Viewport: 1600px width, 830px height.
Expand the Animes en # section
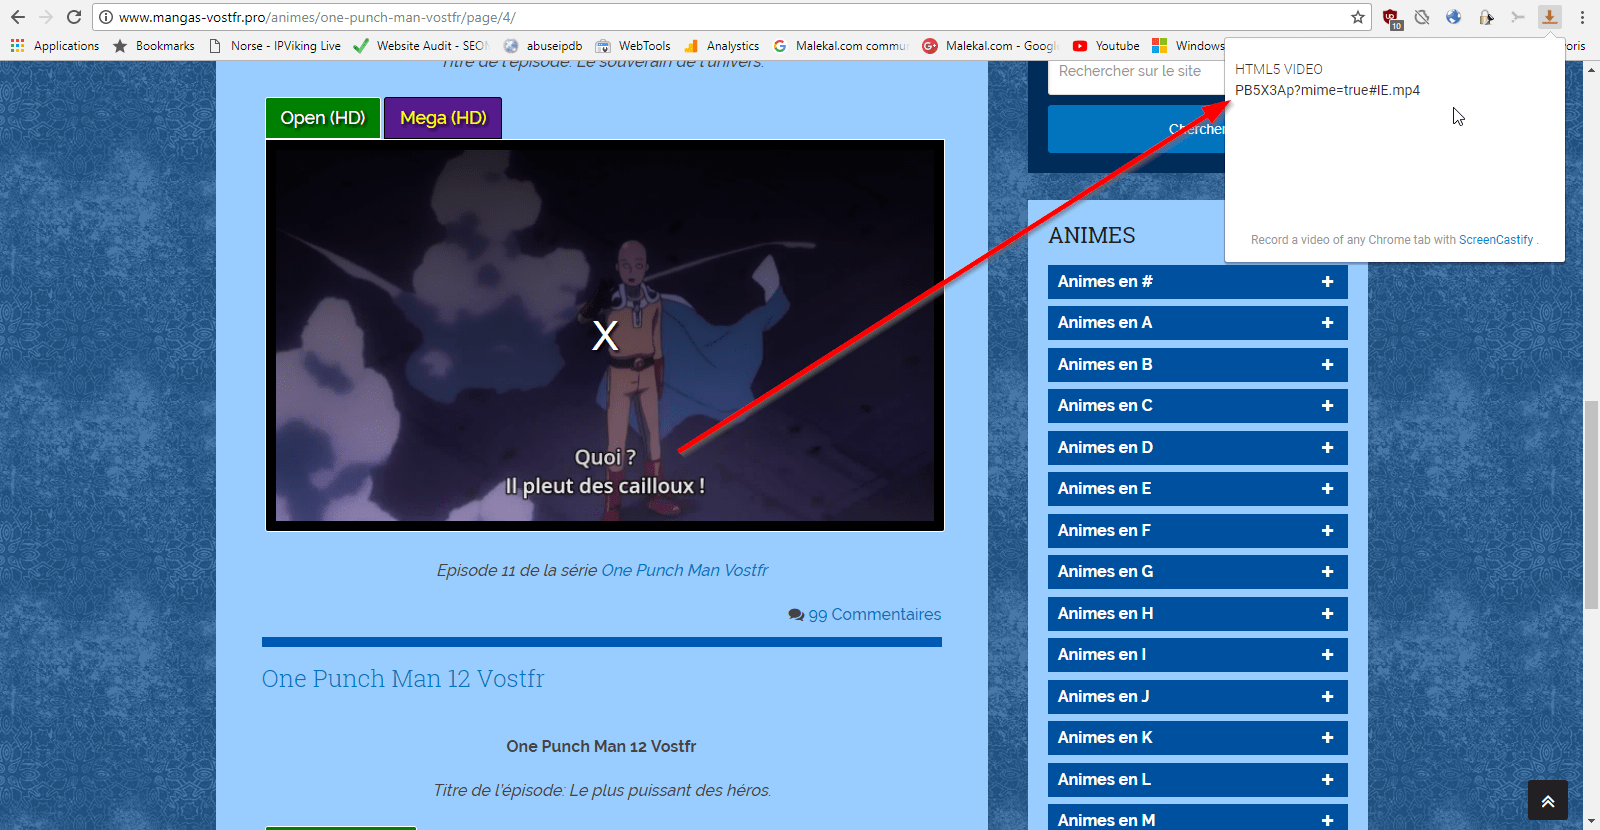point(1198,282)
